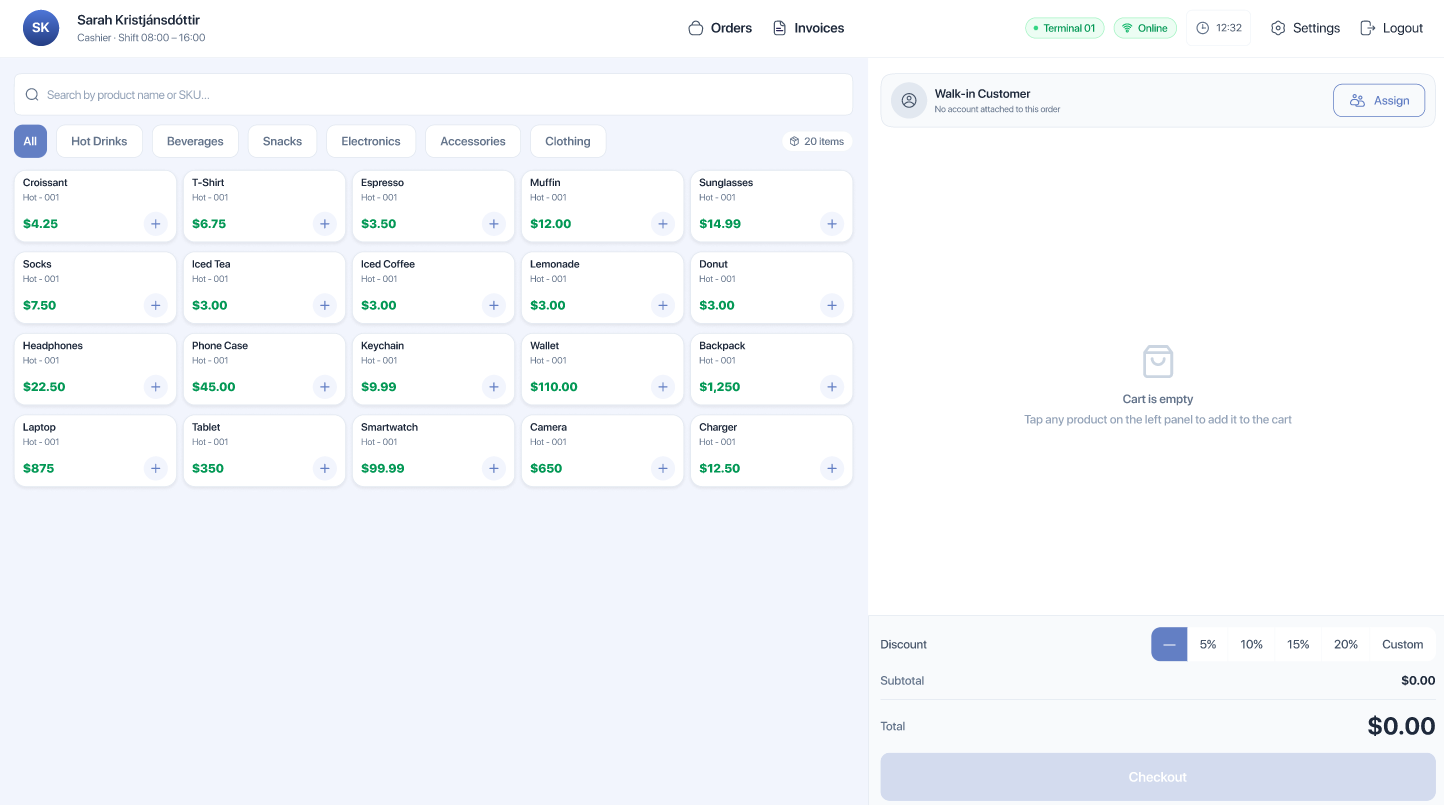
Task: Add Sunglasses via the plus icon
Action: point(831,224)
